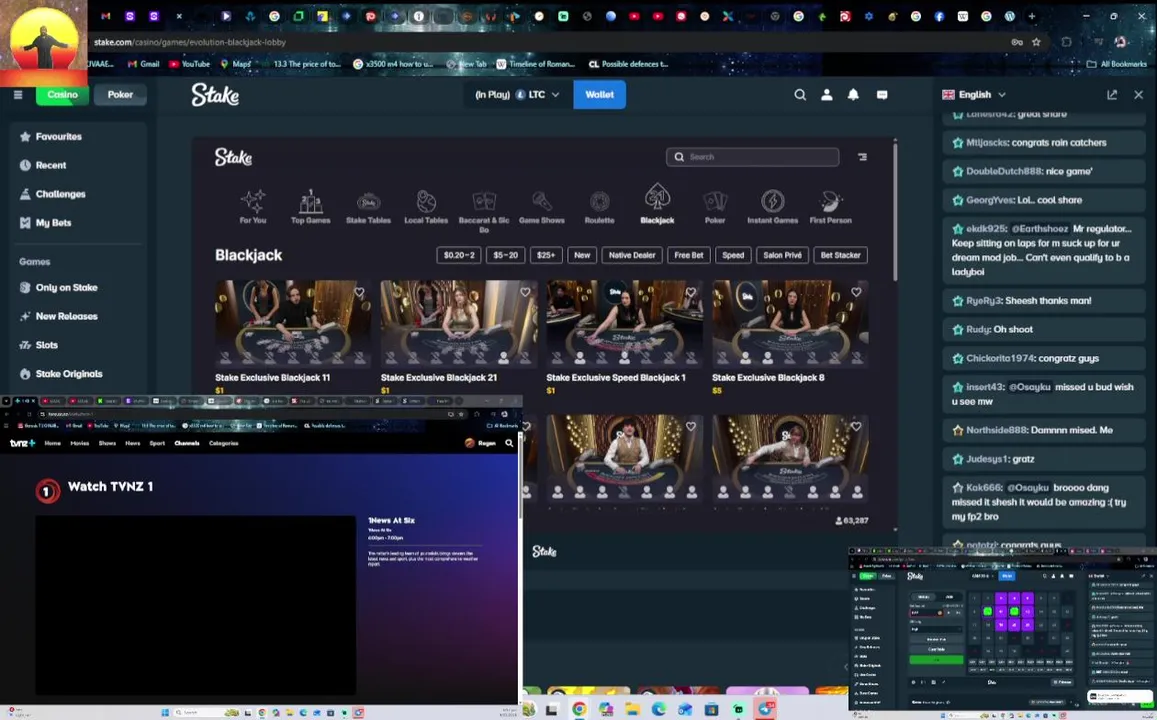Close the chat panel
Screen dimensions: 1157x720
click(1139, 94)
